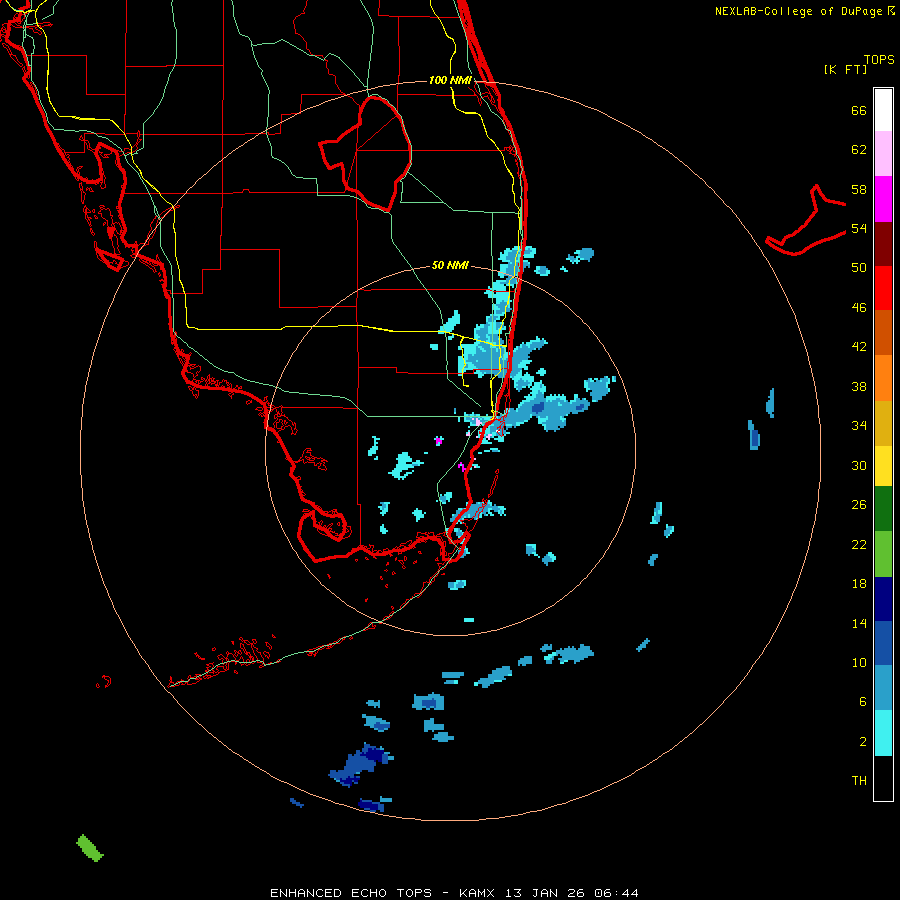Click the legend value 38
The image size is (900, 900).
tap(859, 386)
